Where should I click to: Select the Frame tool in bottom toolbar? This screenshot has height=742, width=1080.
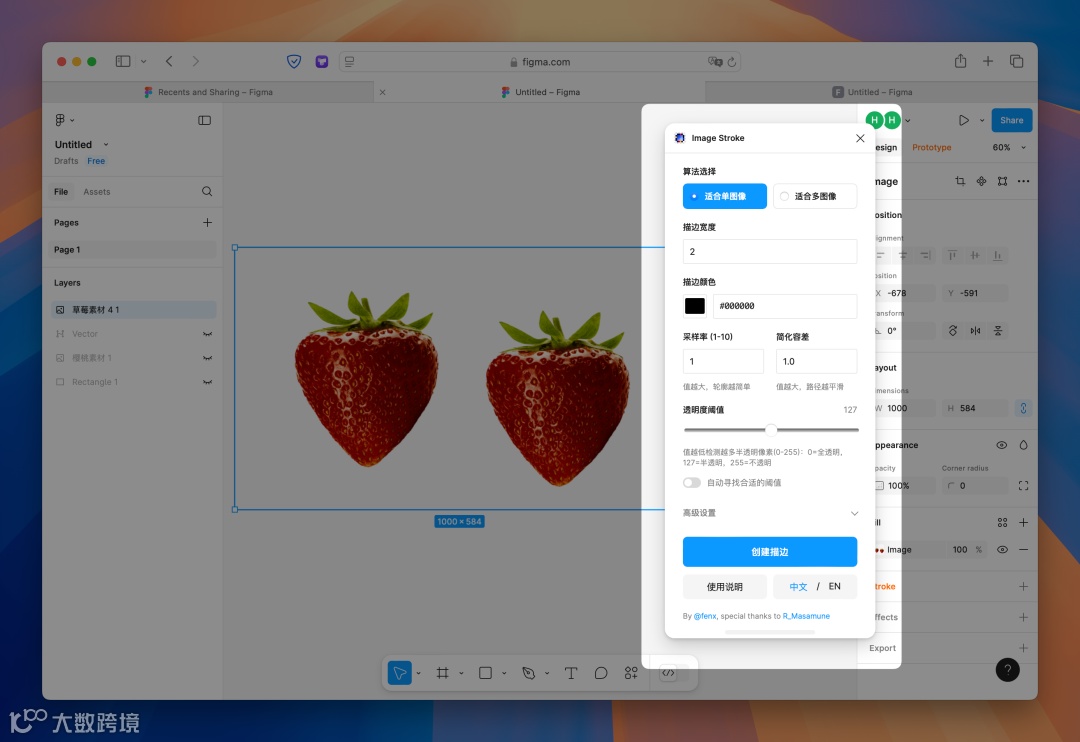[x=443, y=672]
